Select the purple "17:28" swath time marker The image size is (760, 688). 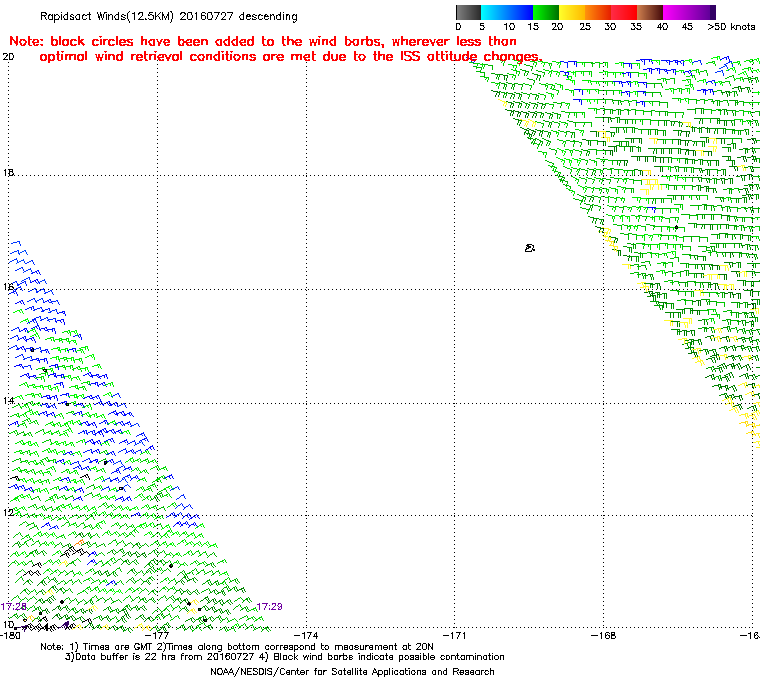tap(14, 607)
